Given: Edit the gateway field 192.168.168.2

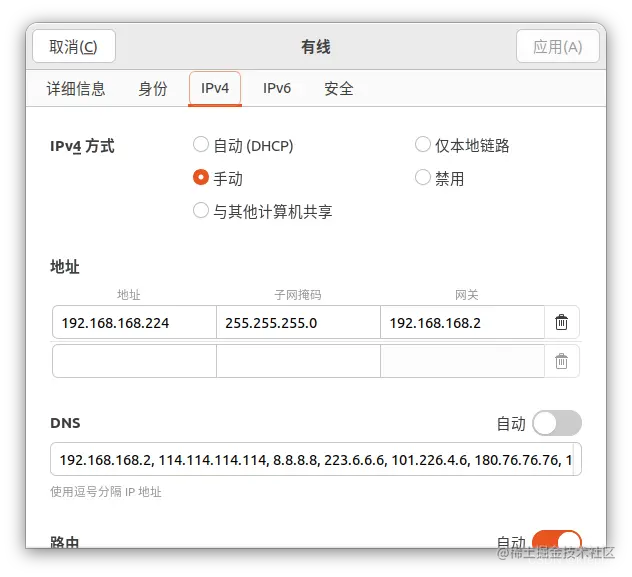Looking at the screenshot, I should click(462, 322).
